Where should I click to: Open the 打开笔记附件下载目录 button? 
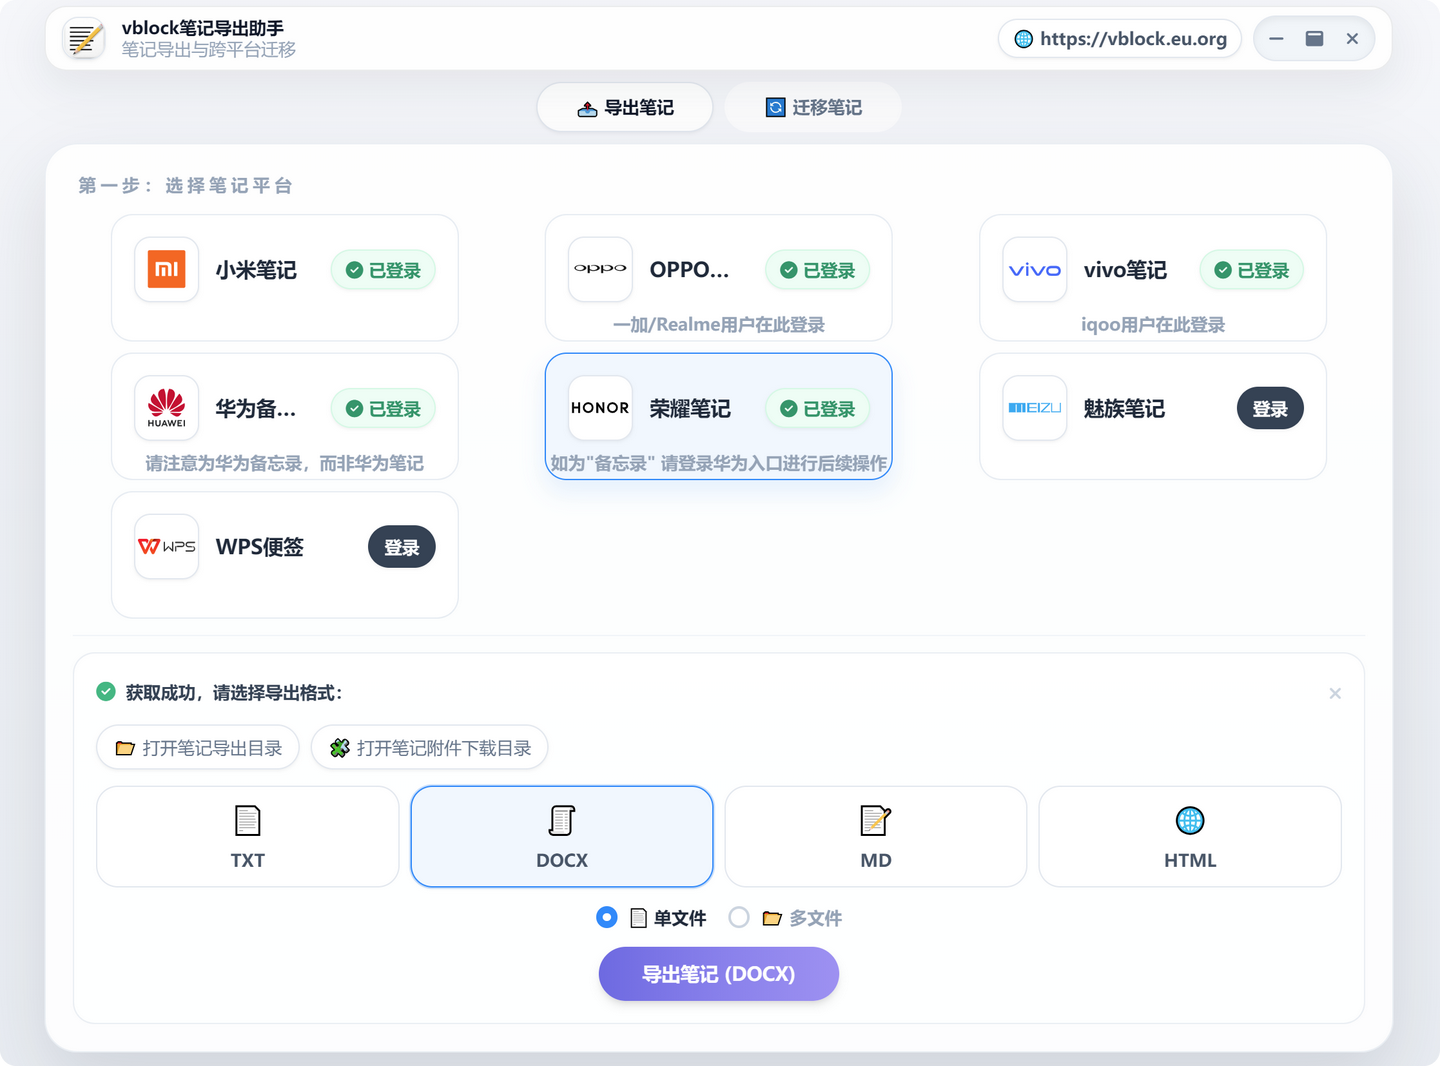[429, 748]
